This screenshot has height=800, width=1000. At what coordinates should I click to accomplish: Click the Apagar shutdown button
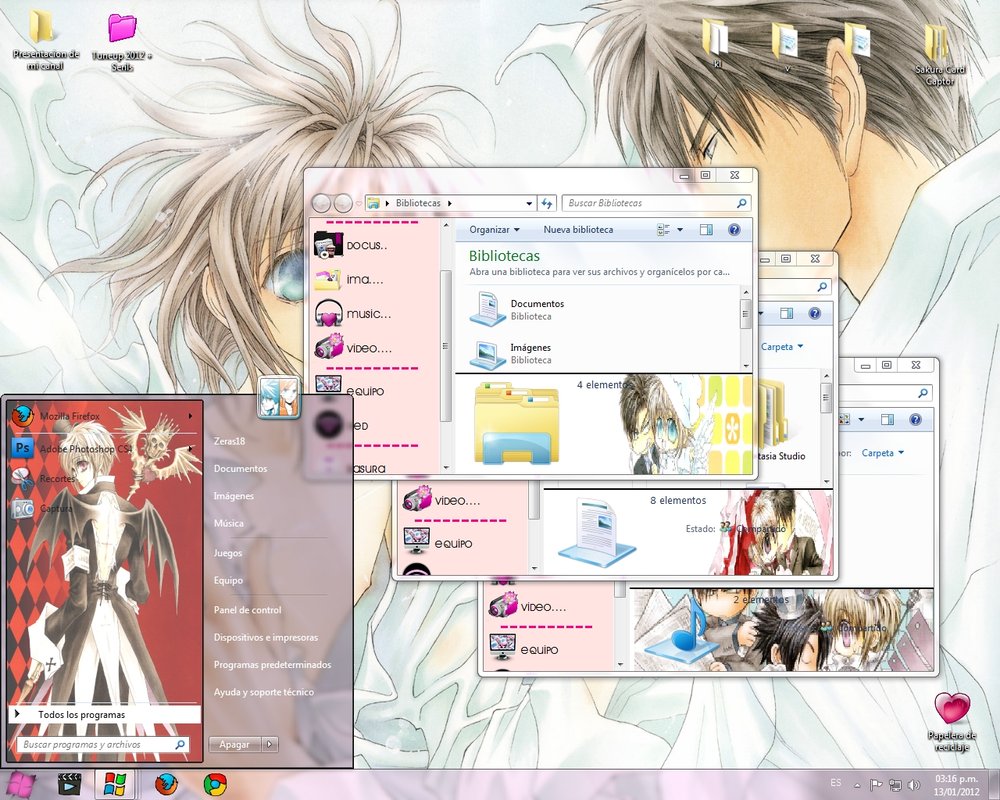click(234, 744)
